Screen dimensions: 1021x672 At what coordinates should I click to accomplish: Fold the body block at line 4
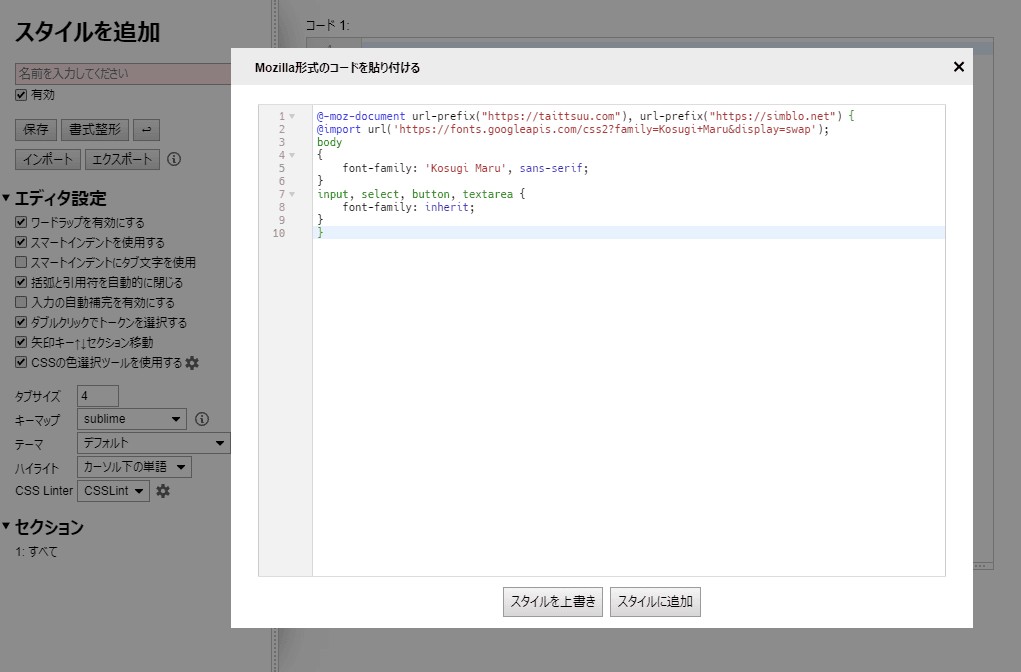pyautogui.click(x=292, y=155)
